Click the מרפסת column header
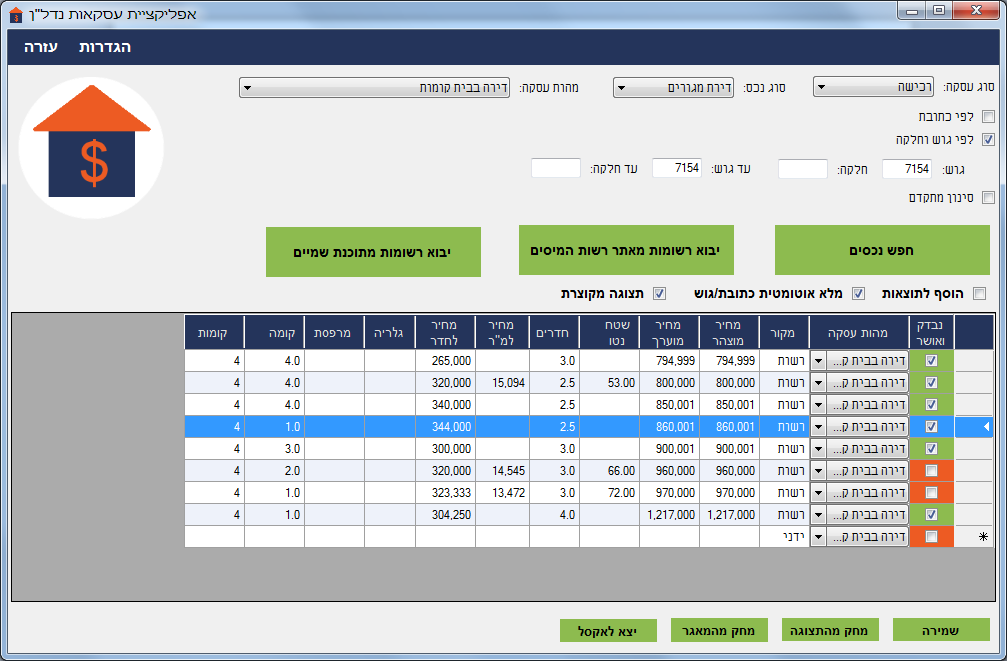The image size is (1007, 661). click(333, 332)
